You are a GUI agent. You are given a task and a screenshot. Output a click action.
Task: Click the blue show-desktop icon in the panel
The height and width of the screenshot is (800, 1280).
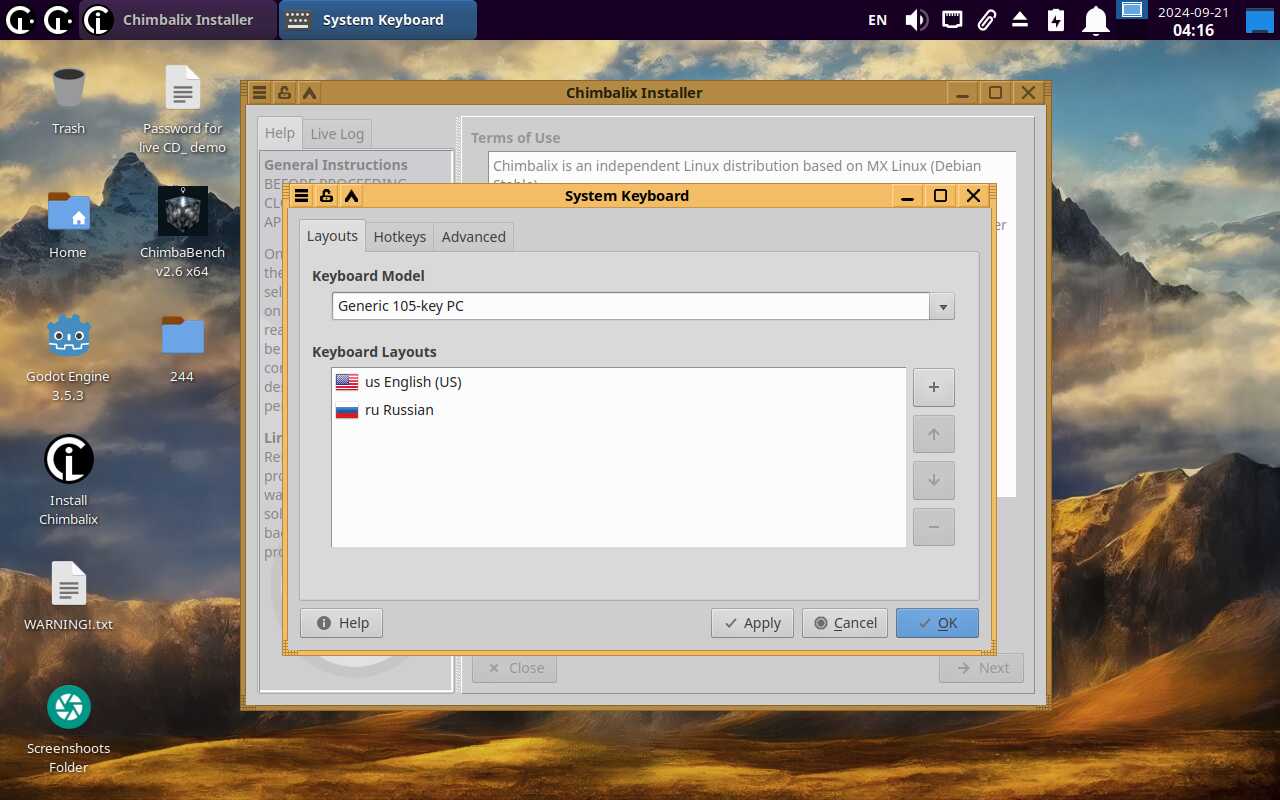point(1259,20)
